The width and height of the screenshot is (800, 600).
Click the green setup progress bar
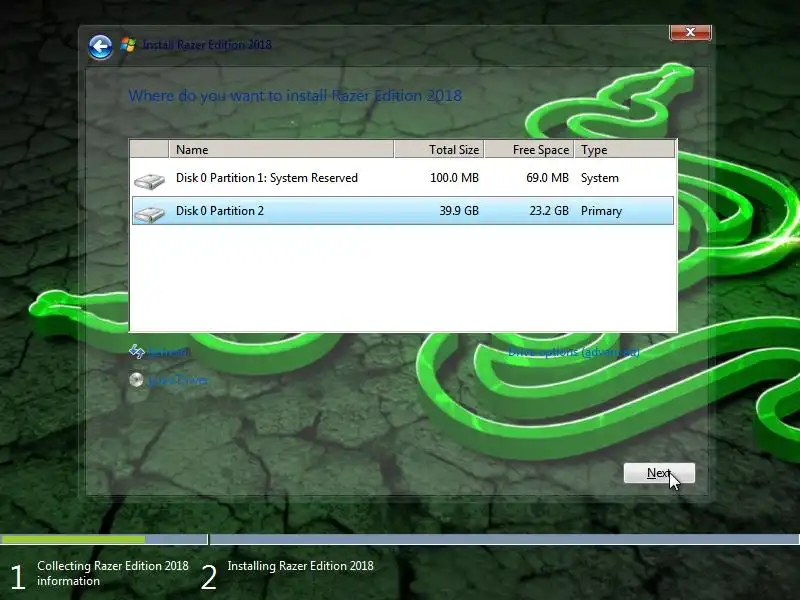coord(72,539)
